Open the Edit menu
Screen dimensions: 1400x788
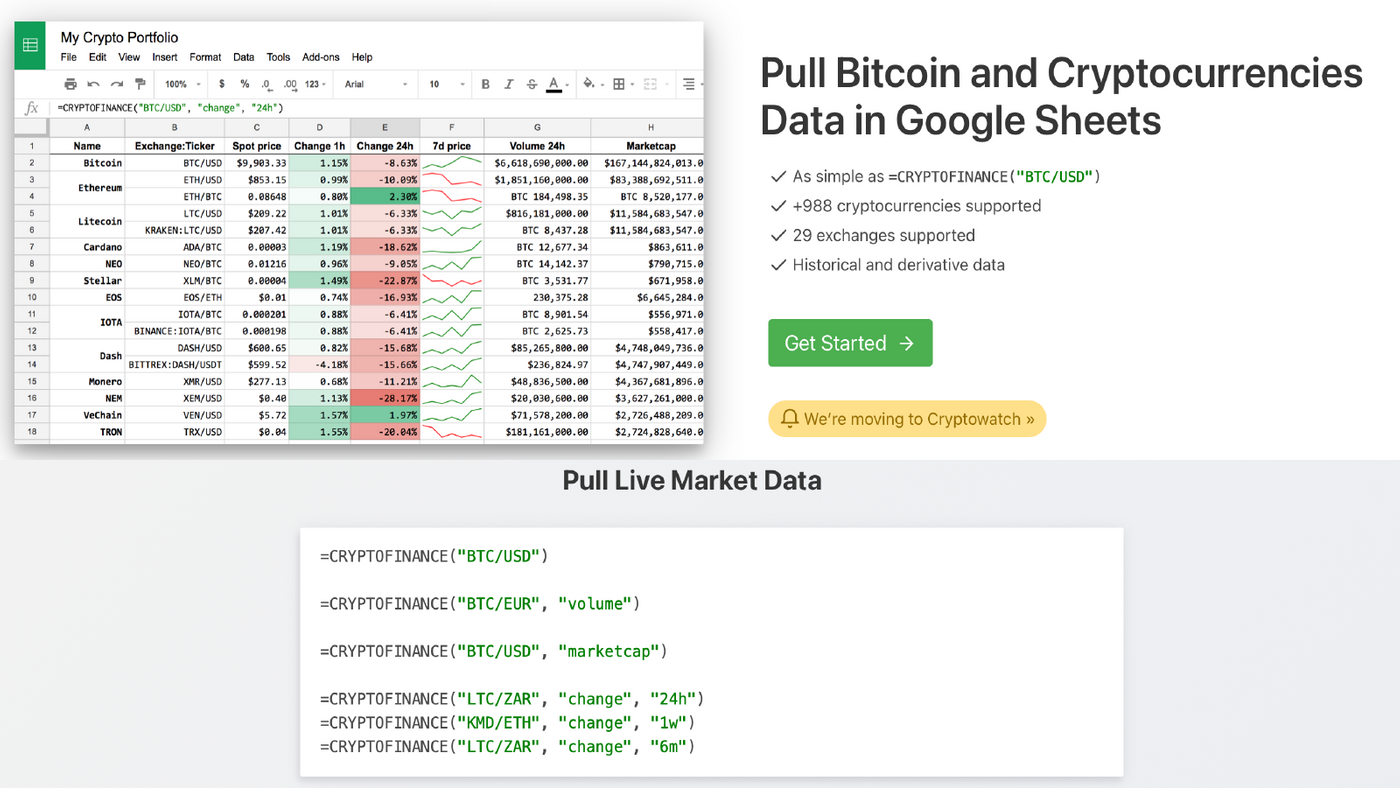(97, 57)
